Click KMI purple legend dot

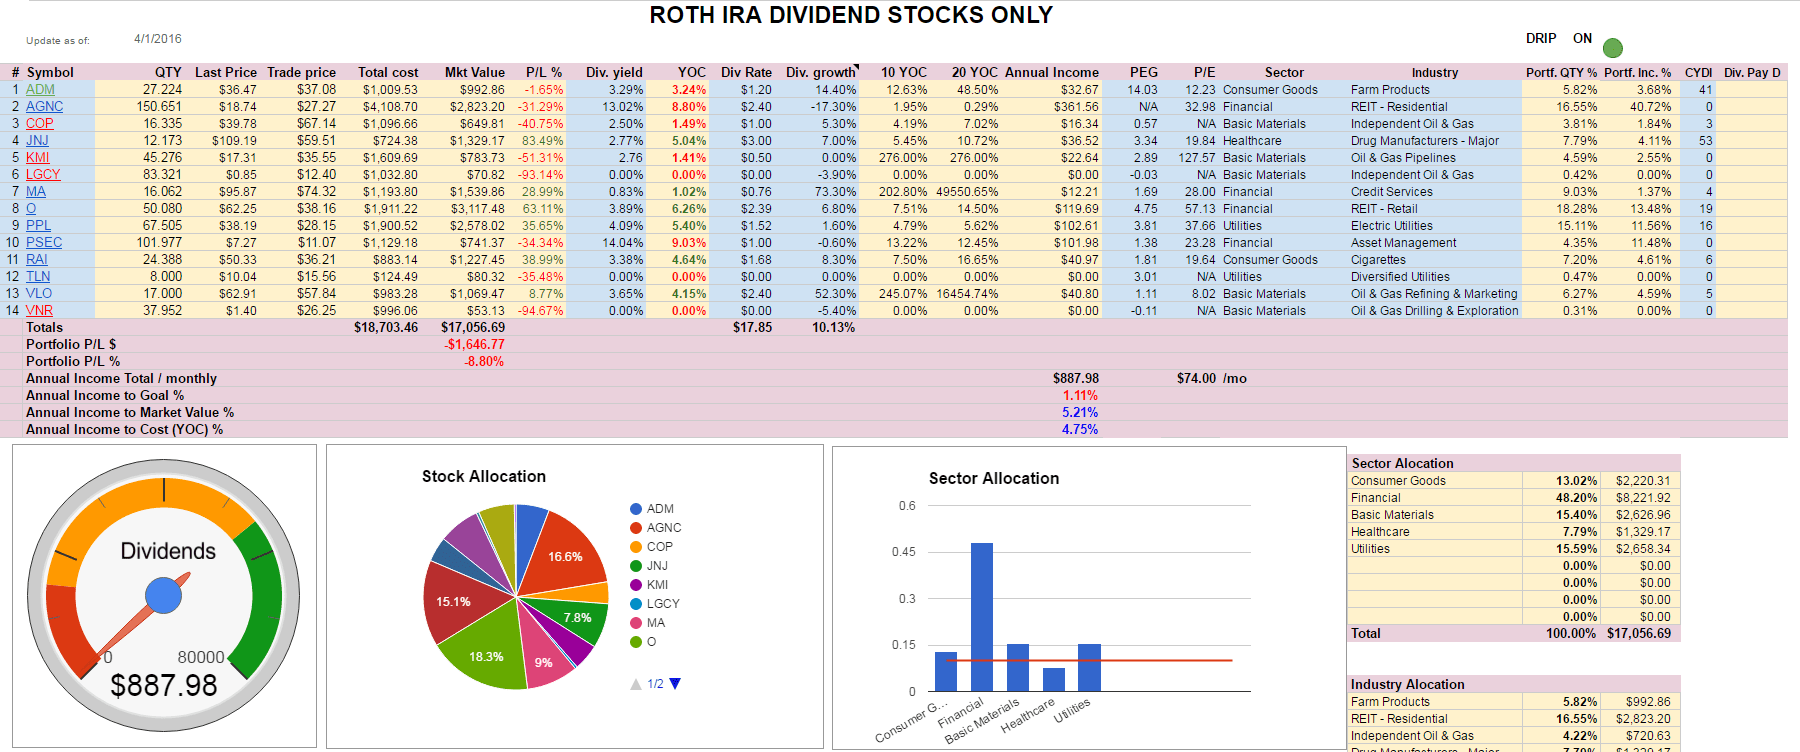tap(636, 585)
